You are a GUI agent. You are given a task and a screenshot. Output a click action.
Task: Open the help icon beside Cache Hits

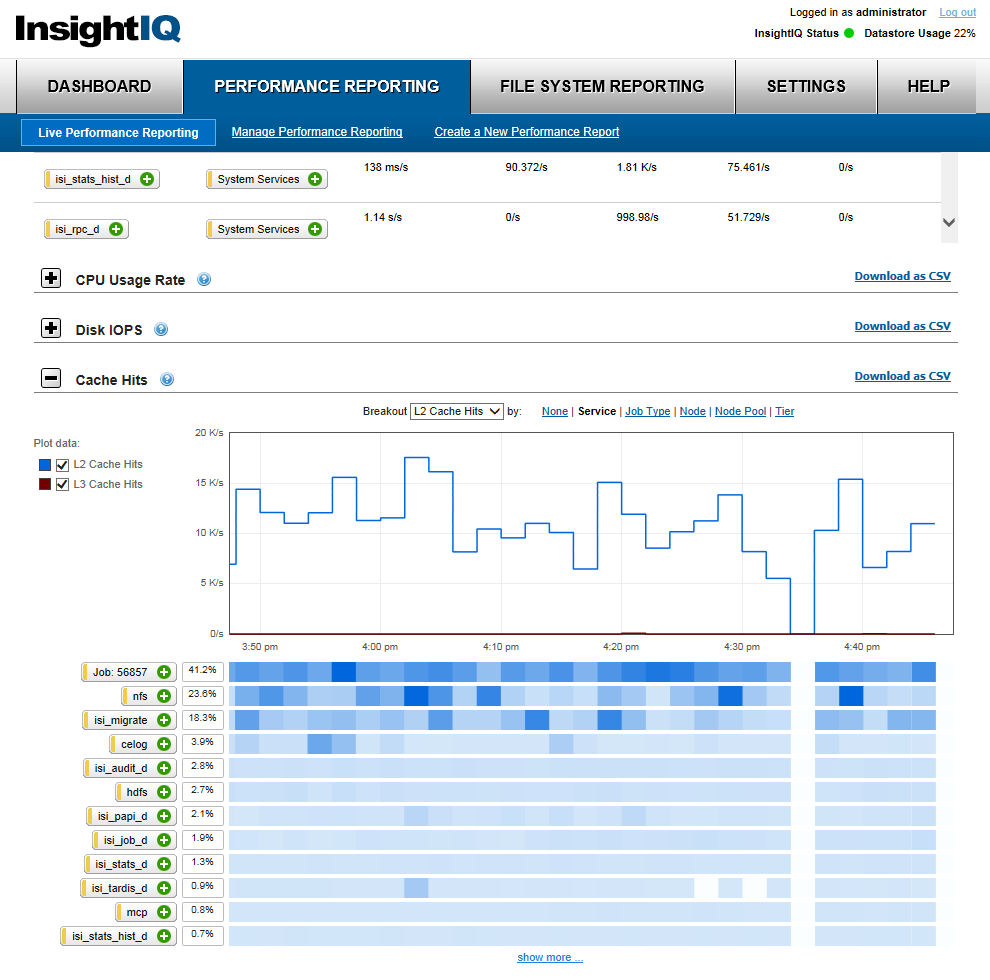click(166, 379)
